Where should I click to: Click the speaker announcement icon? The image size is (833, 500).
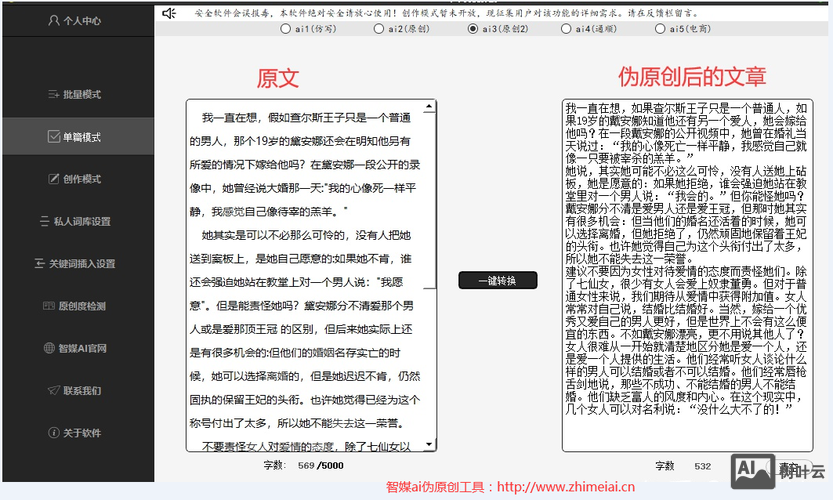169,13
